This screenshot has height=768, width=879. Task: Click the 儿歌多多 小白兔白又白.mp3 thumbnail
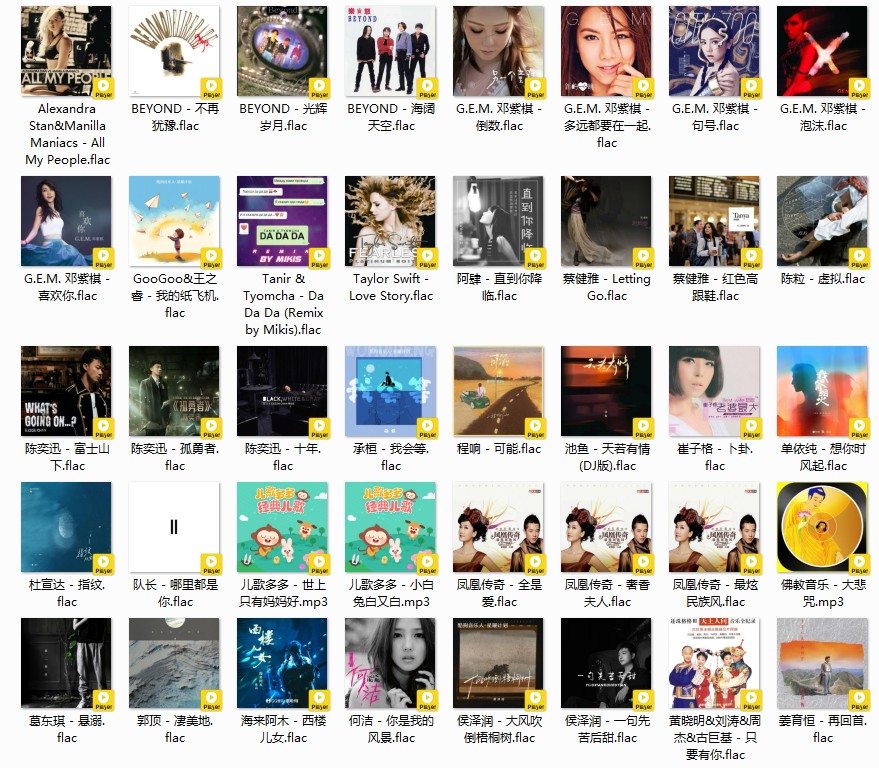[x=390, y=527]
